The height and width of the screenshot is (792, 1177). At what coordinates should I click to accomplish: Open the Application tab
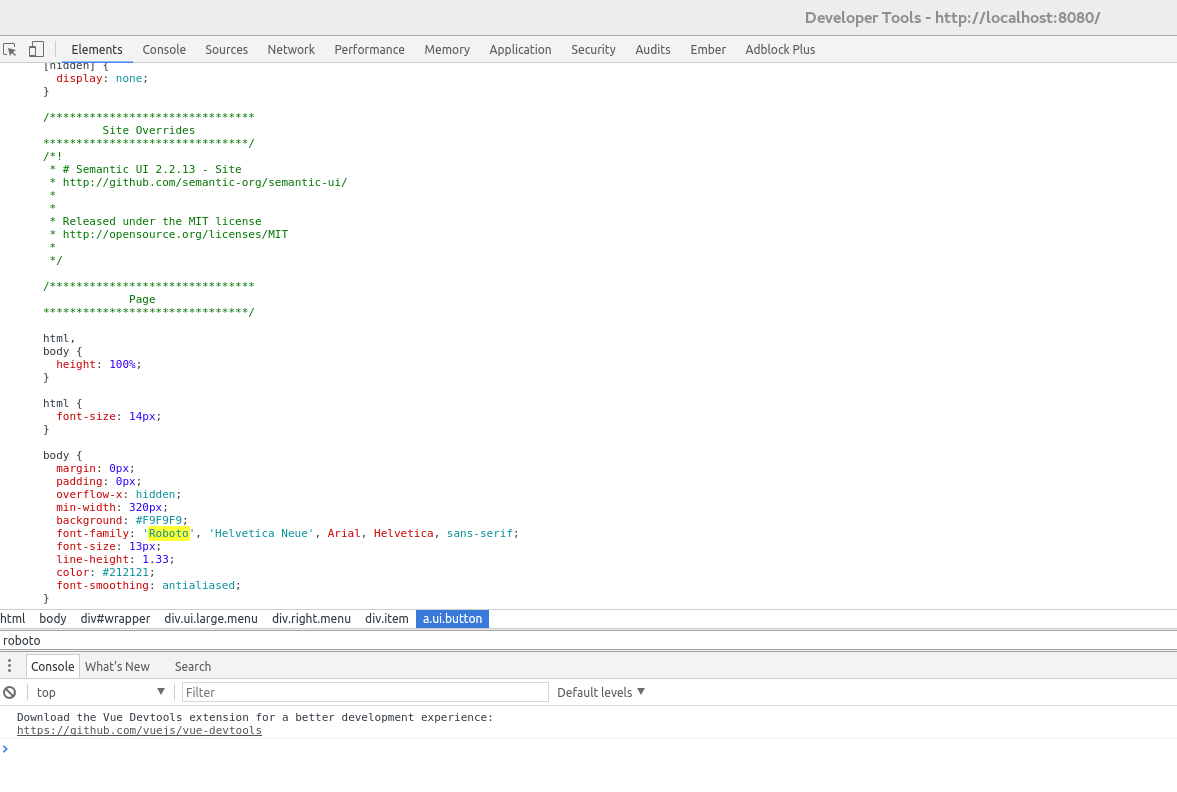(520, 50)
